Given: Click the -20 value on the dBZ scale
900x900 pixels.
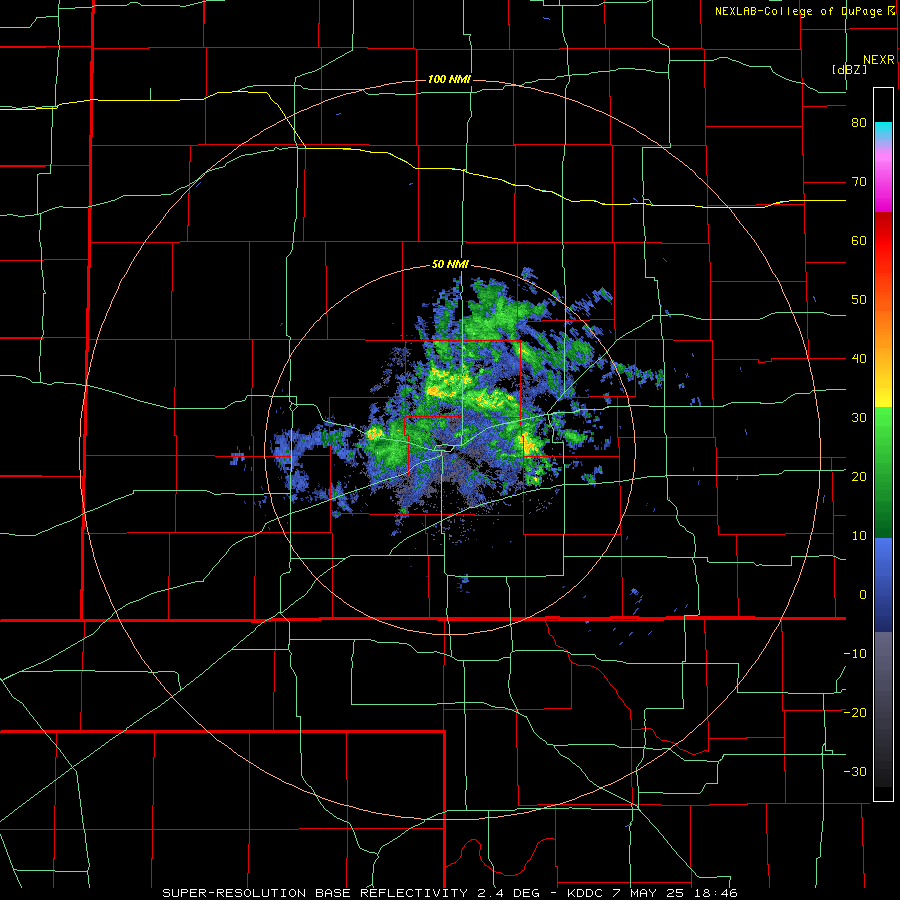Looking at the screenshot, I should point(855,713).
